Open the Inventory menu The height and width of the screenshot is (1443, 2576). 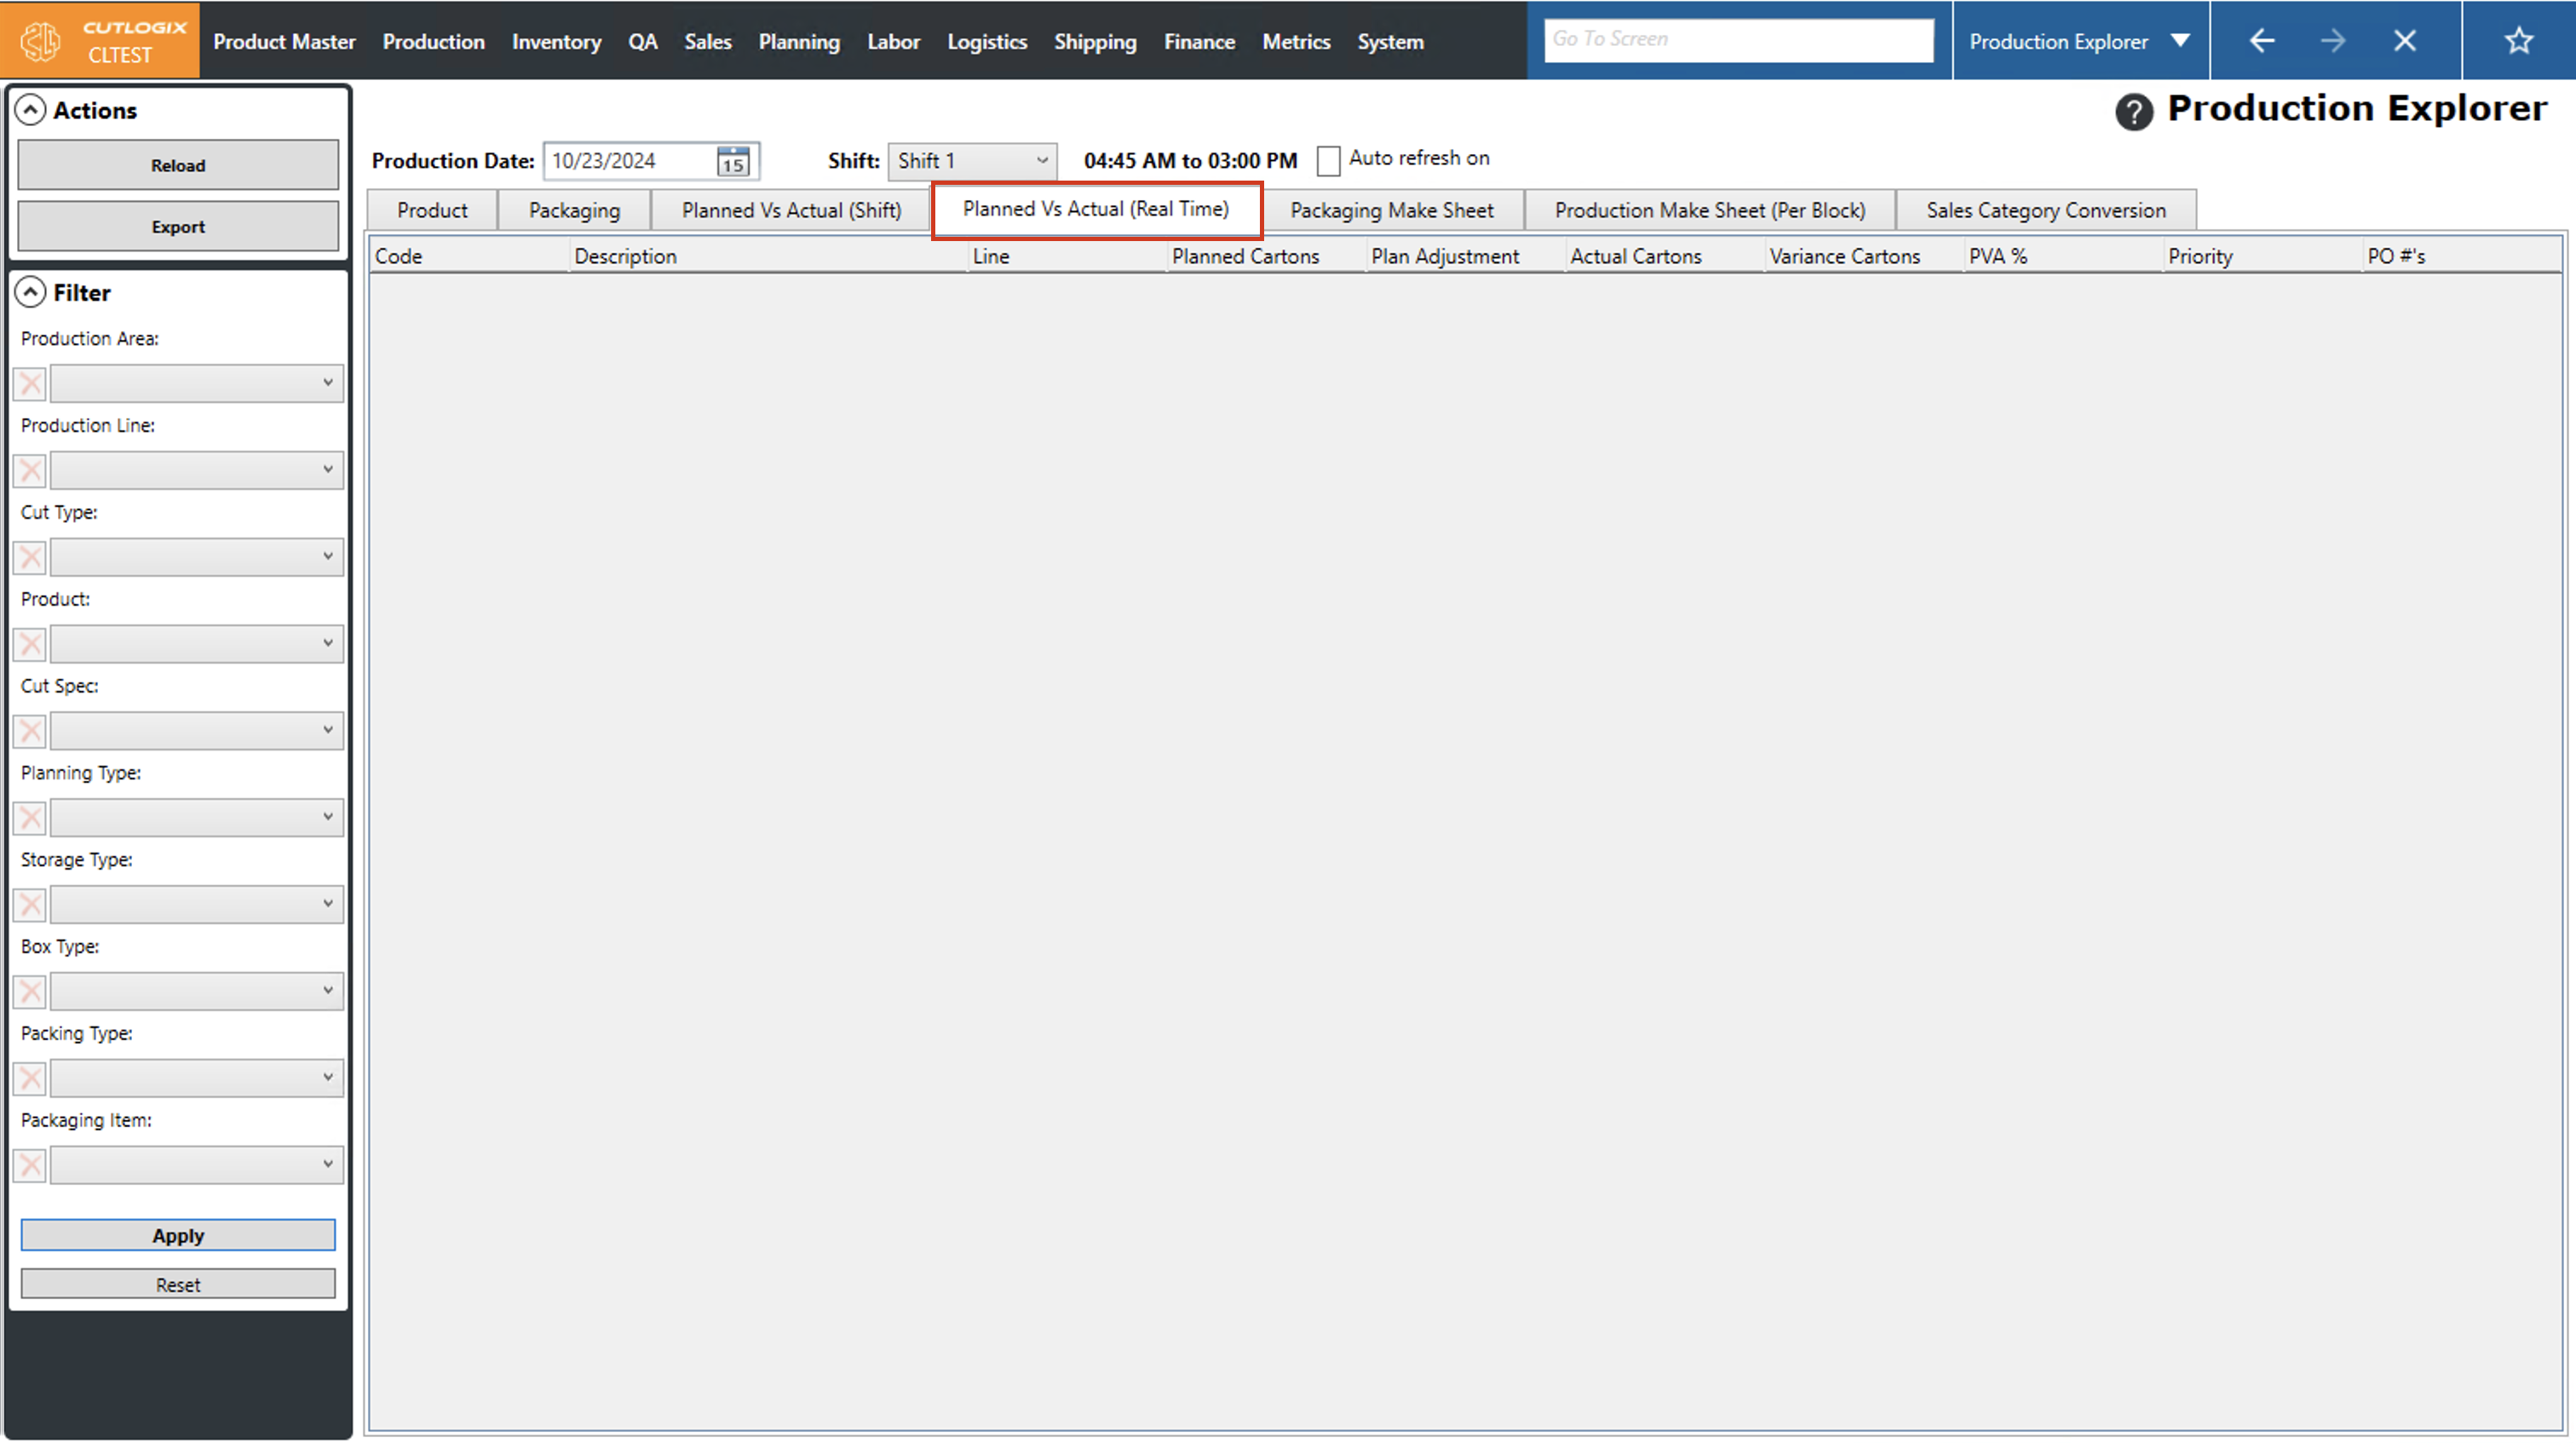point(556,42)
